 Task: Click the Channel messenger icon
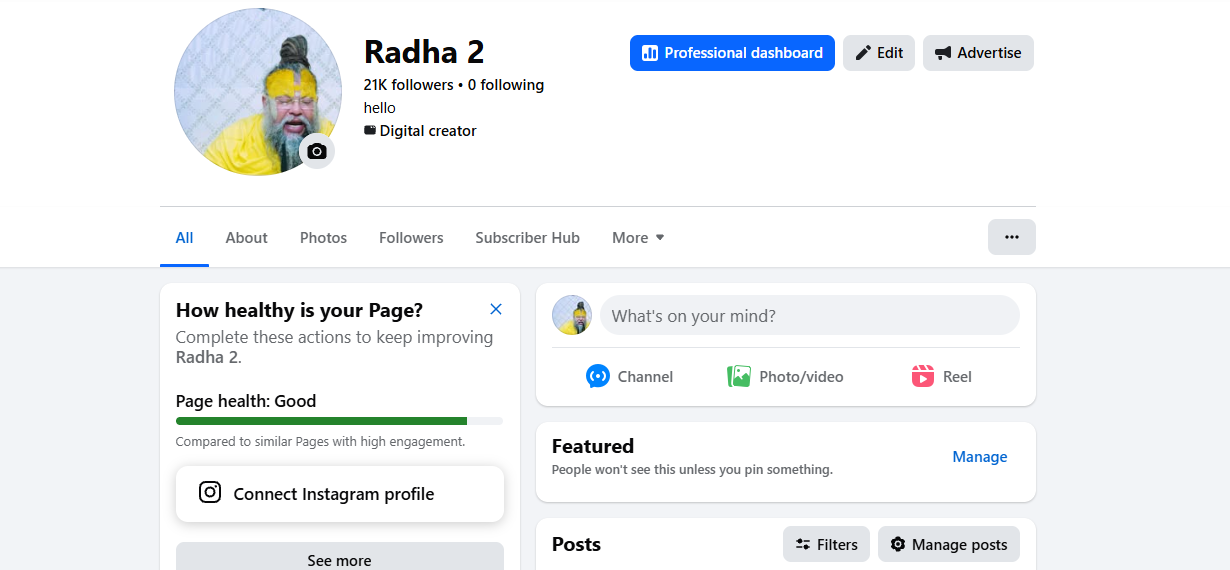click(598, 377)
